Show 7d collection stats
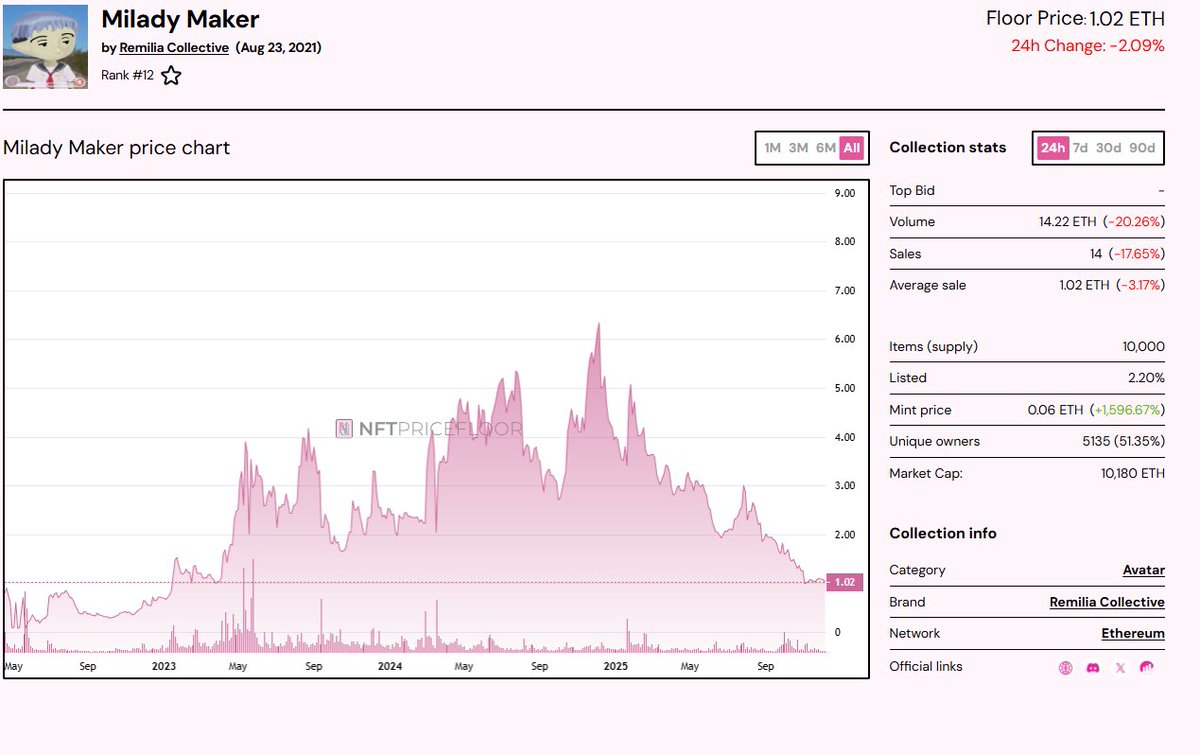This screenshot has height=755, width=1200. tap(1080, 148)
